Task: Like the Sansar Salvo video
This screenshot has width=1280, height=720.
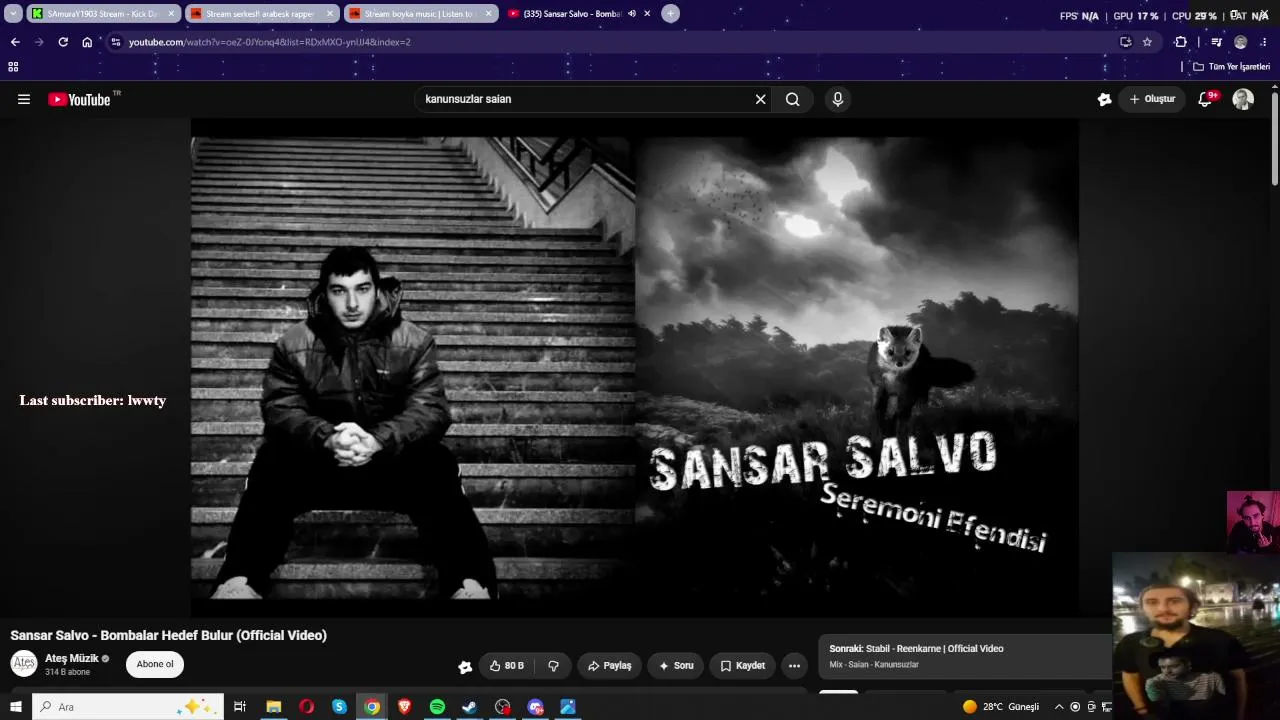Action: pos(507,666)
